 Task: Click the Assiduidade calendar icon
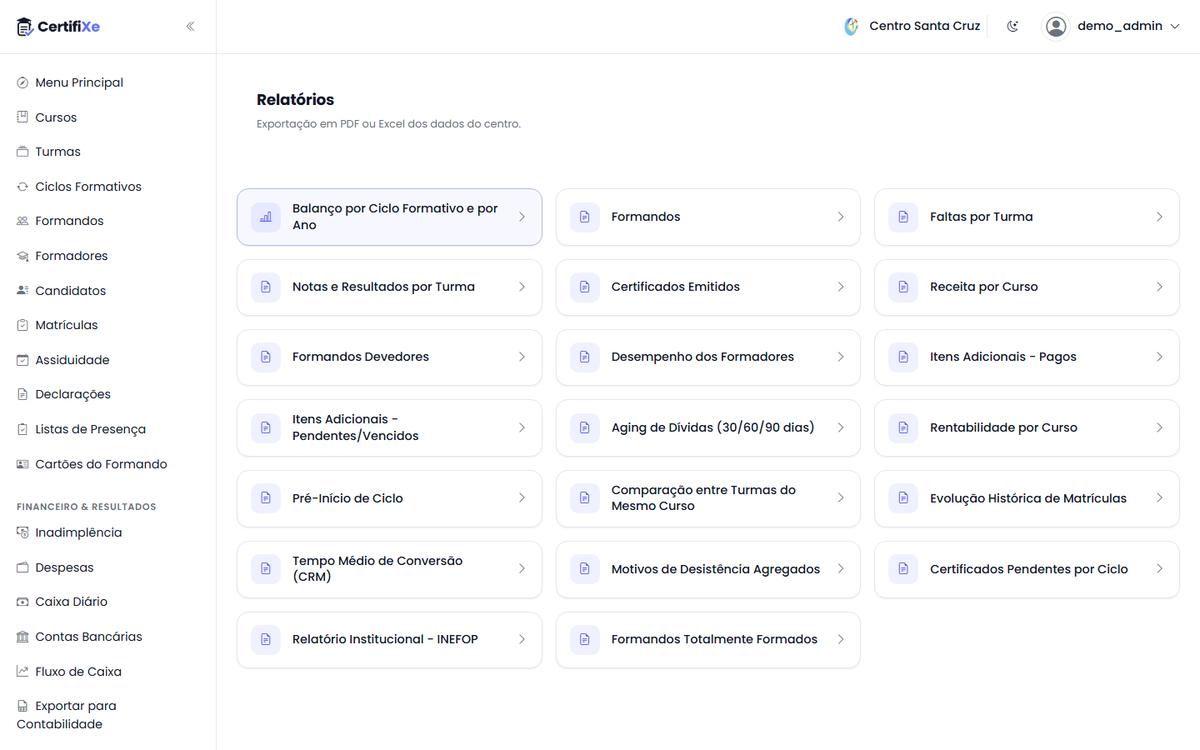pyautogui.click(x=23, y=360)
